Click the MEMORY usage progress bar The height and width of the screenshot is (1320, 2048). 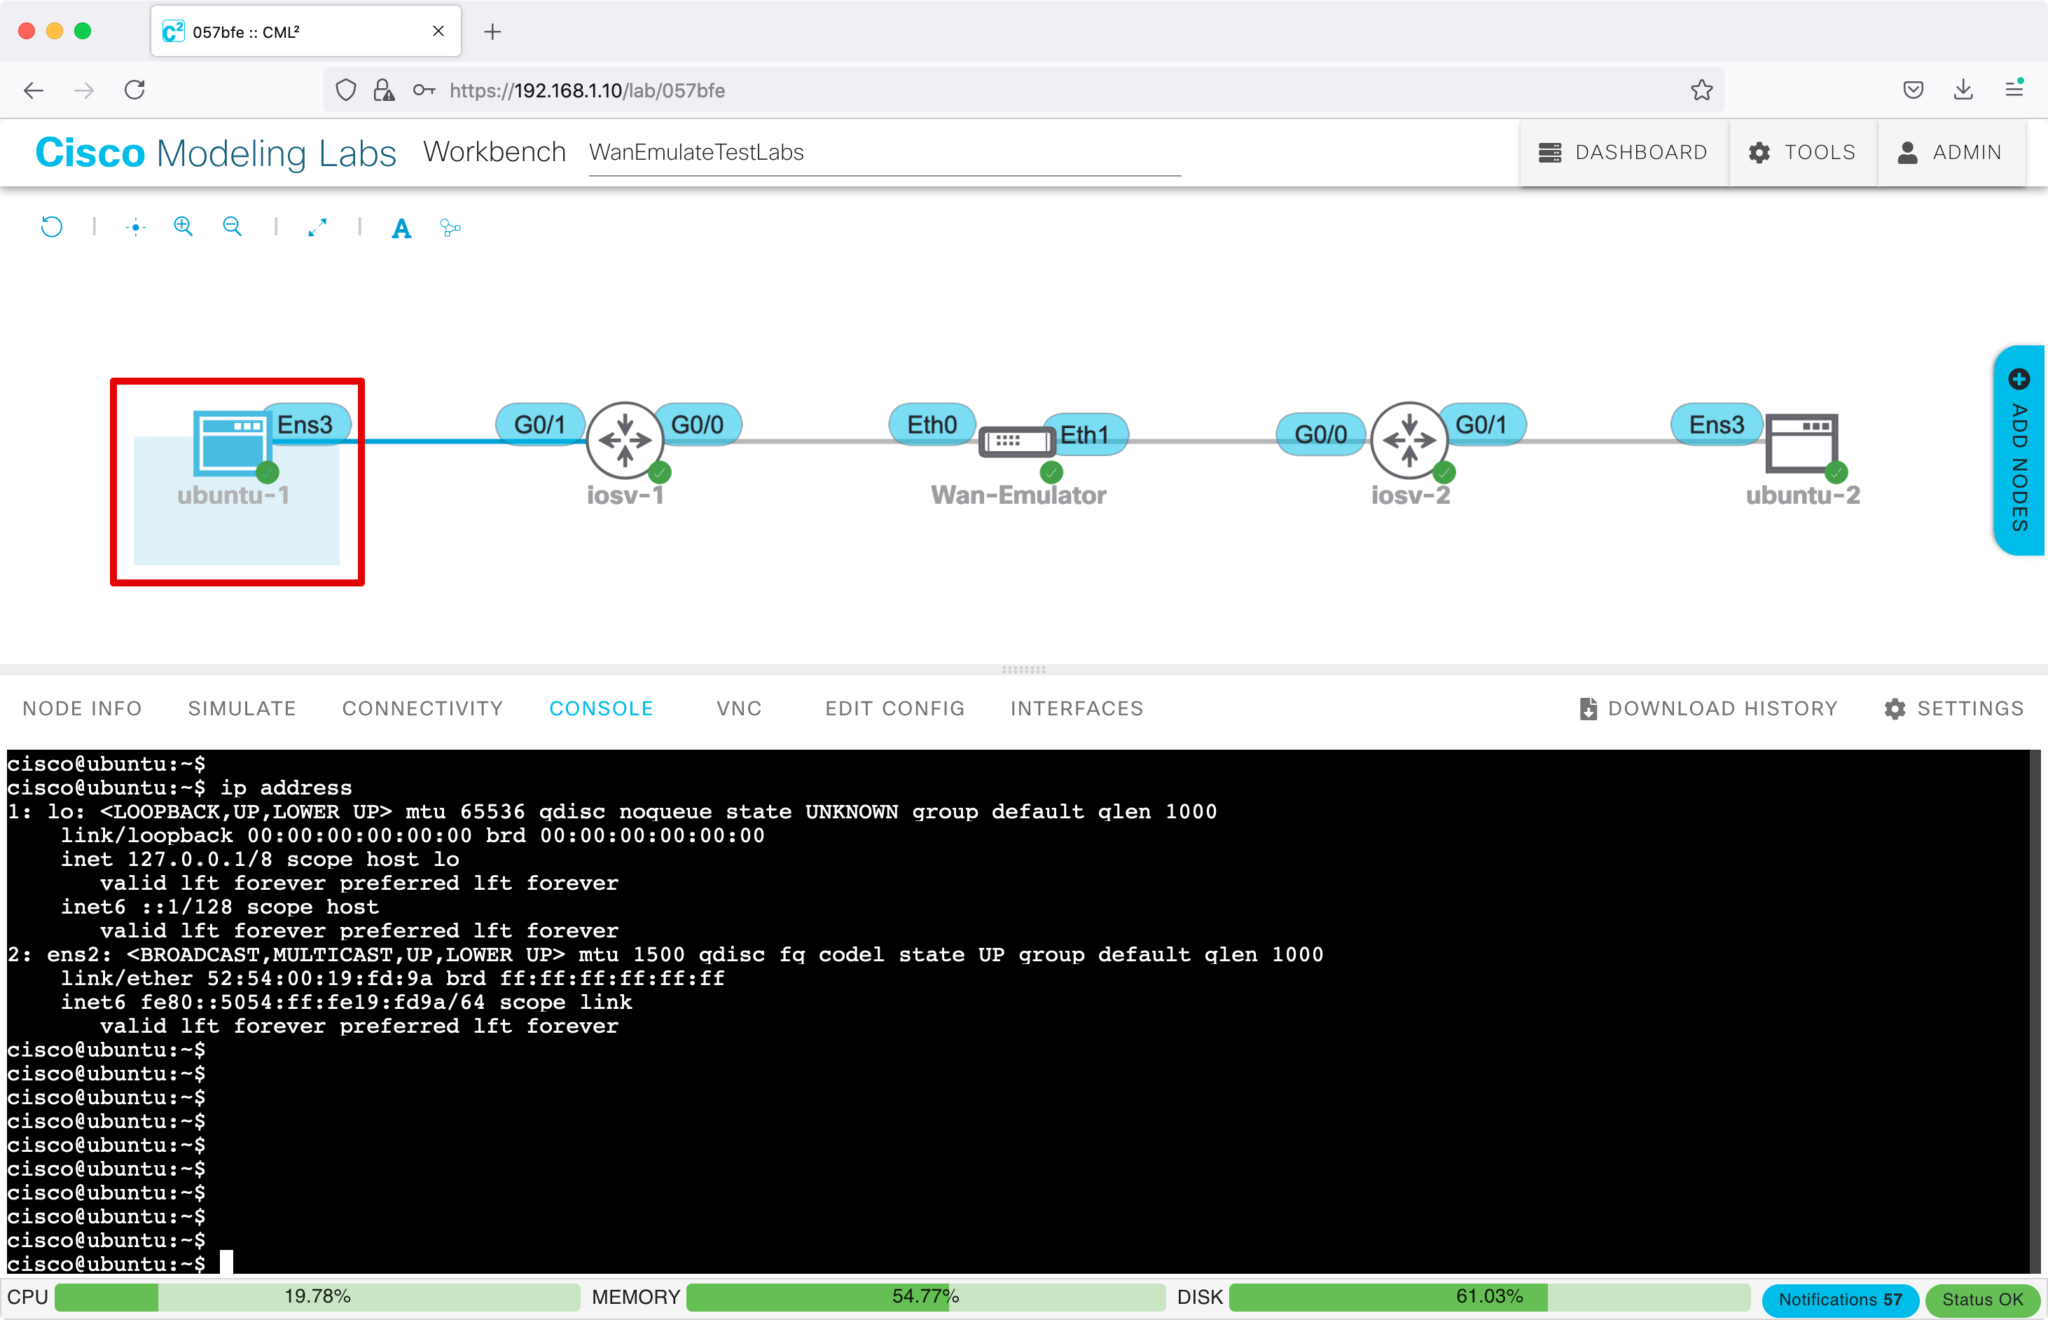click(925, 1297)
